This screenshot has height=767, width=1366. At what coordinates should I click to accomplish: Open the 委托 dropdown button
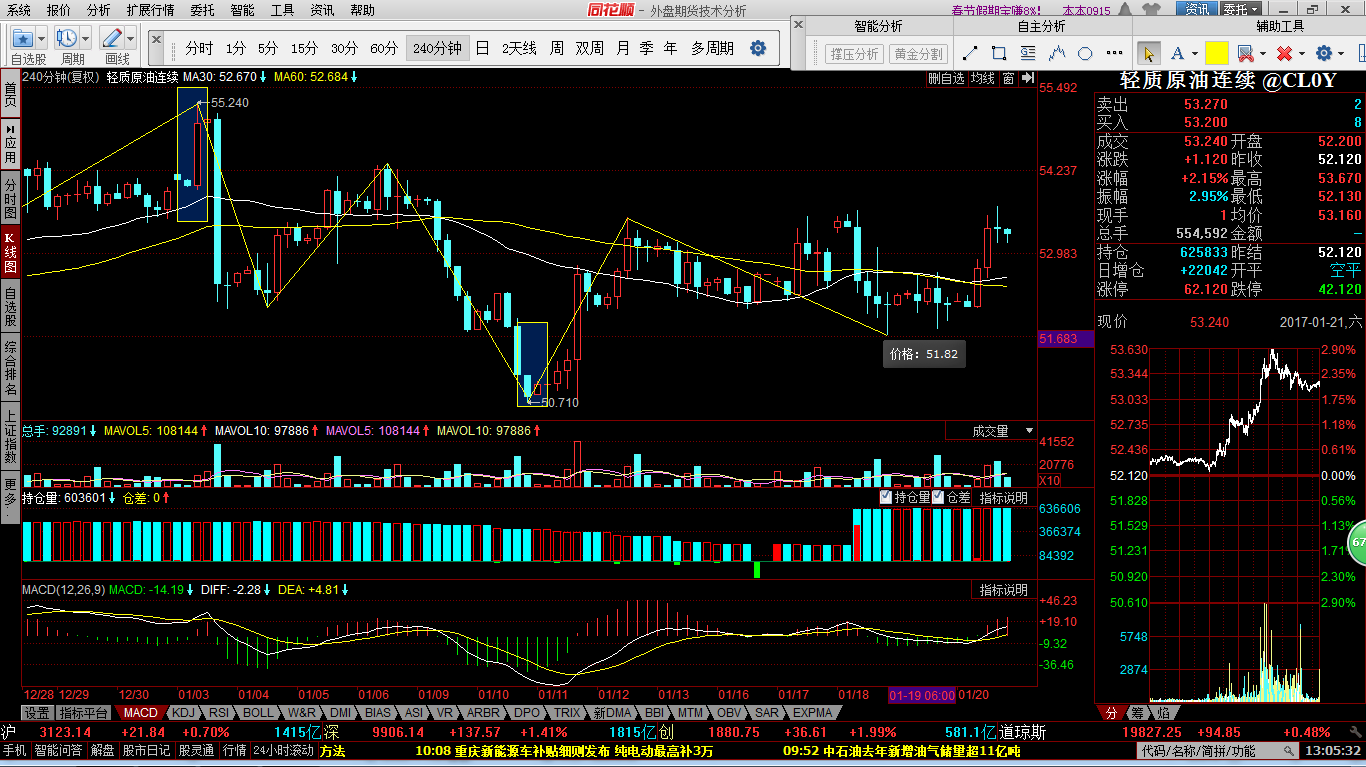pos(1240,9)
